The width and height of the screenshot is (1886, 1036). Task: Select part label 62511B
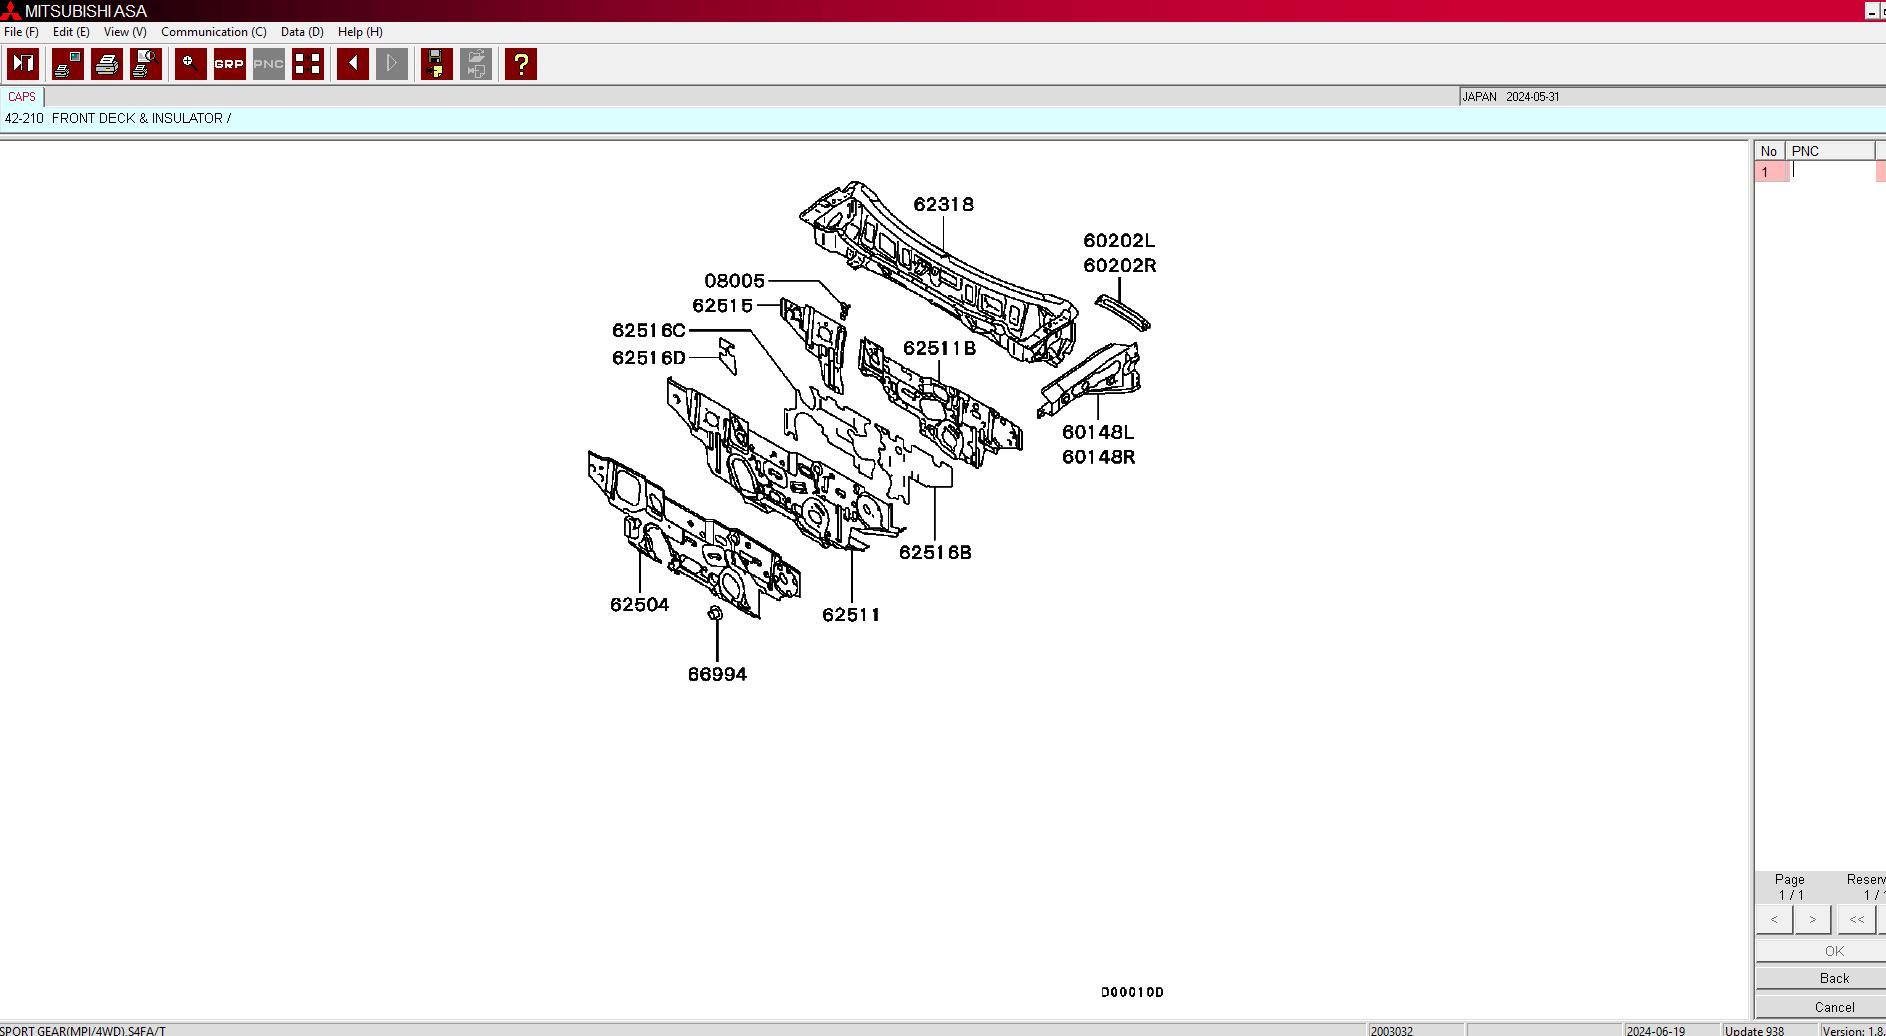tap(939, 348)
